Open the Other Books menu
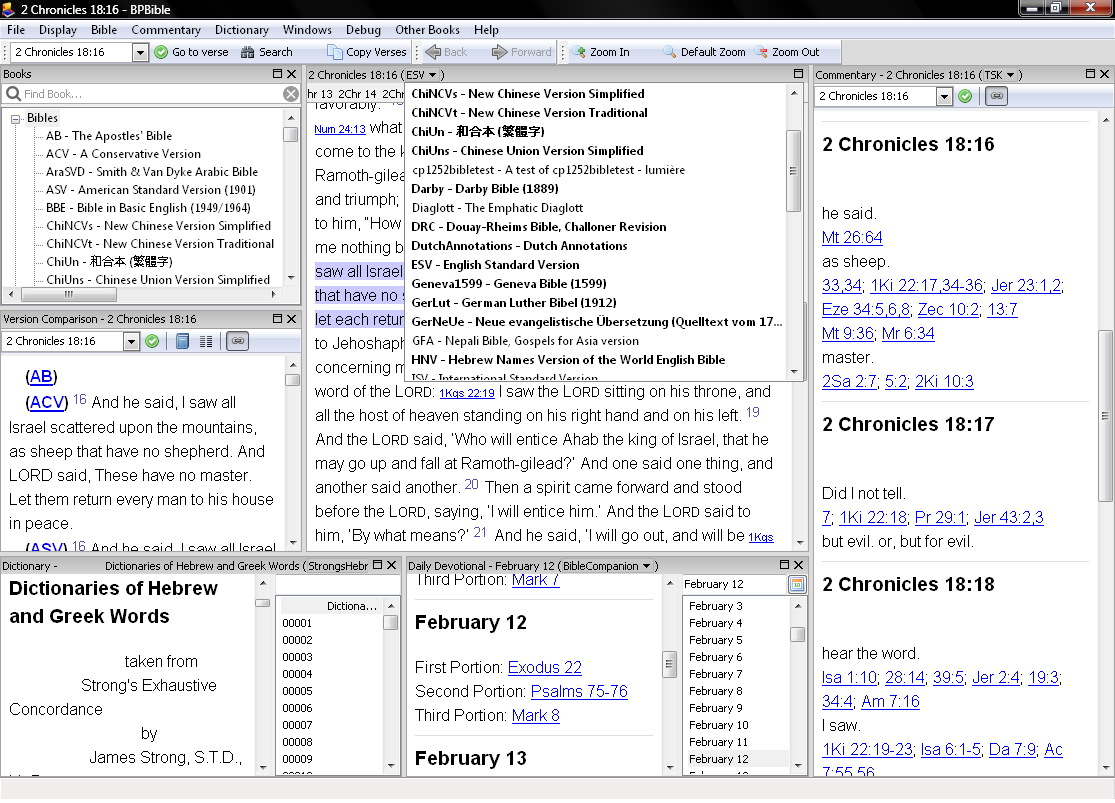1115x803 pixels. 427,30
